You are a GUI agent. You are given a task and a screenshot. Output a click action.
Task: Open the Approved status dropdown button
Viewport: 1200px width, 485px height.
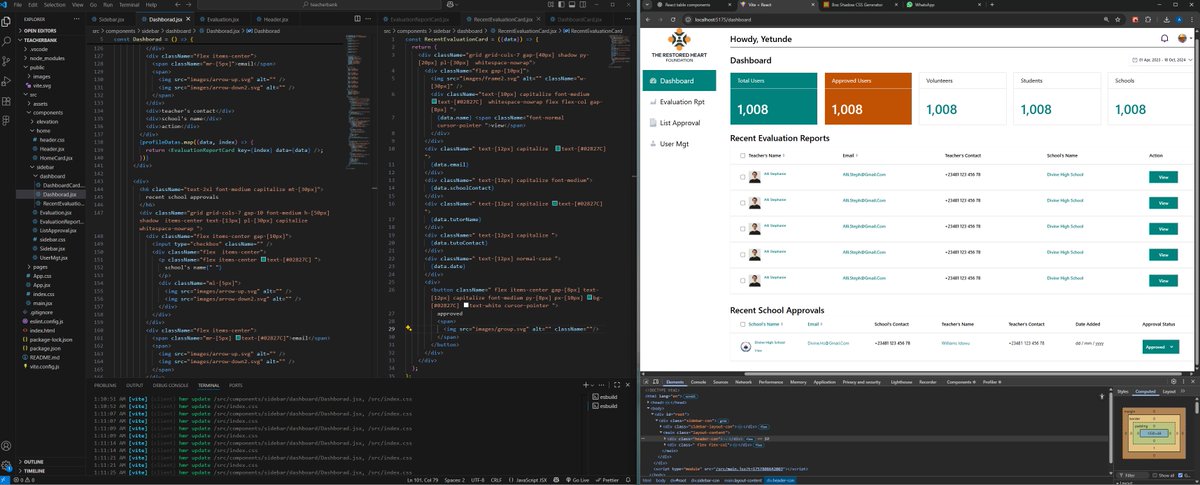[x=1159, y=346]
